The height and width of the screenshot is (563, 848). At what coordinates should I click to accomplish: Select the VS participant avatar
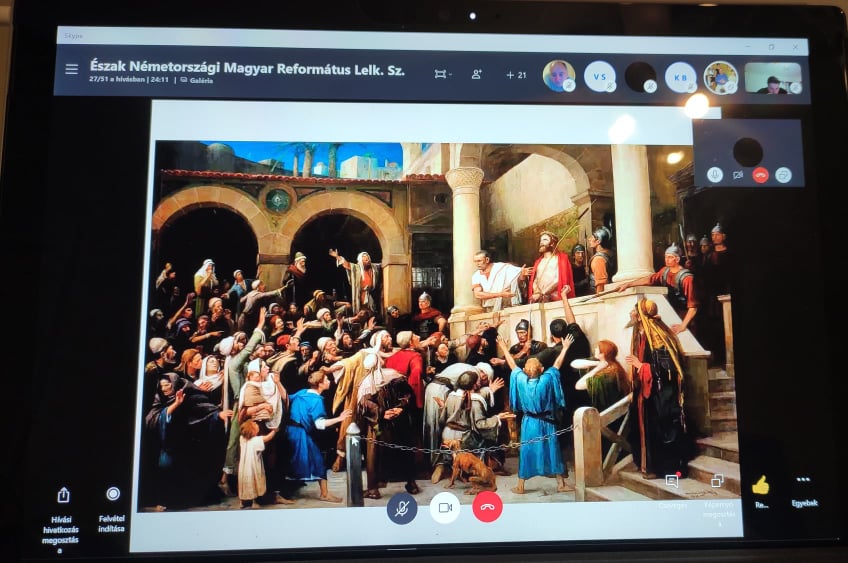tap(600, 77)
